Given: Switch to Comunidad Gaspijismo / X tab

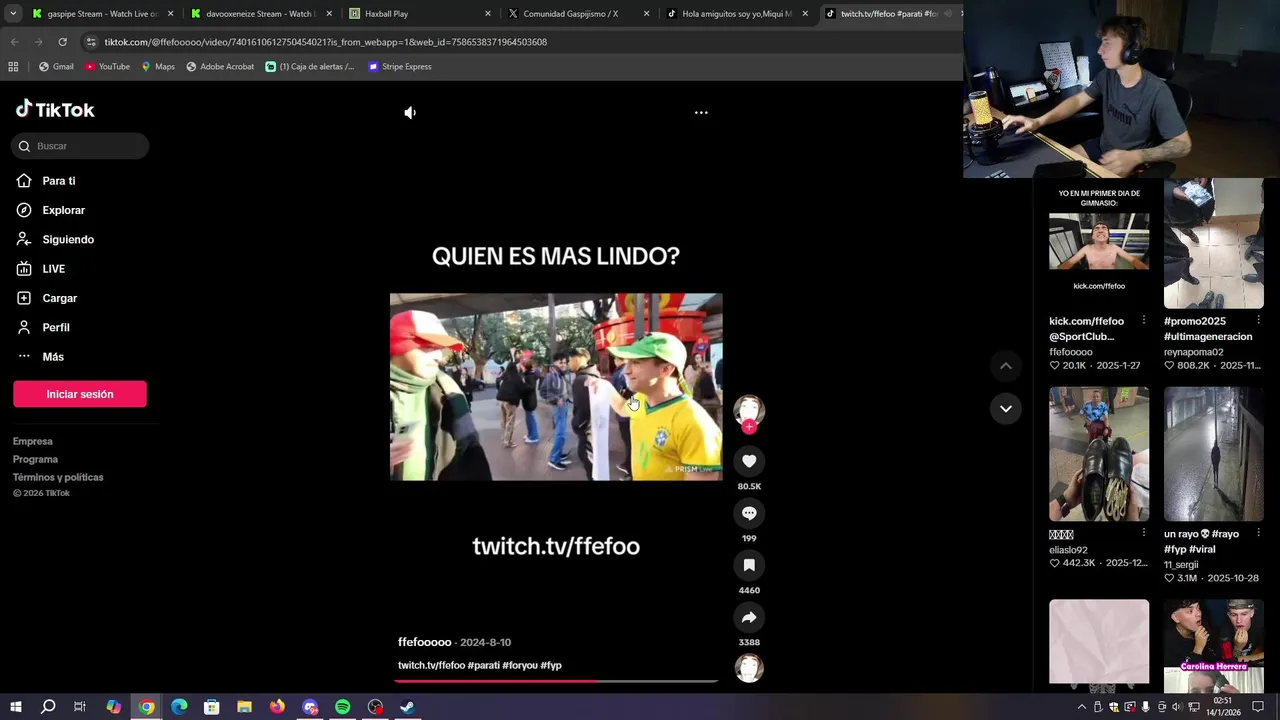Looking at the screenshot, I should [x=578, y=14].
